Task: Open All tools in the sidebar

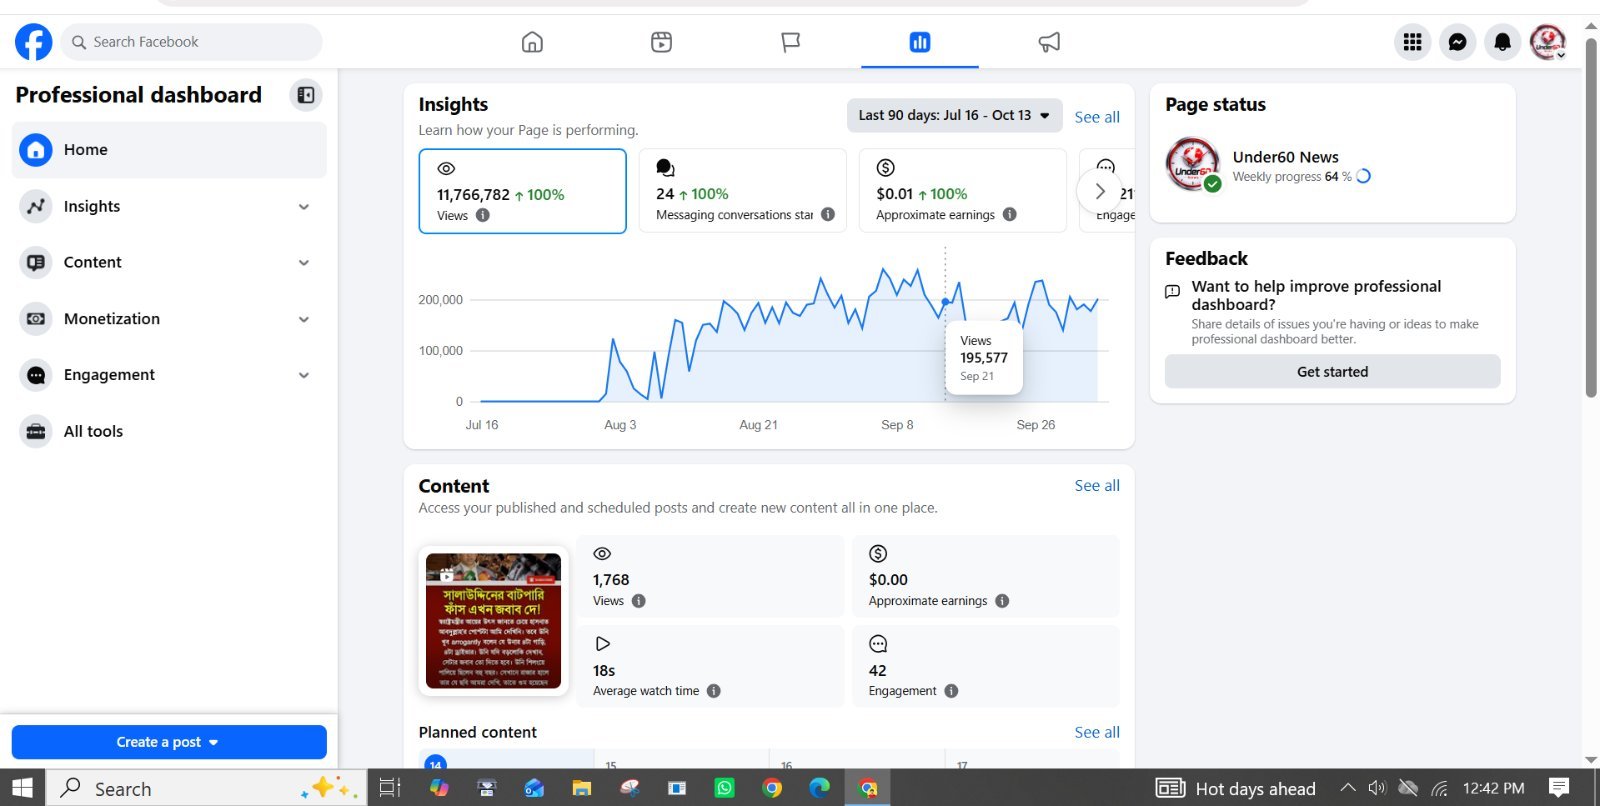Action: click(x=169, y=431)
